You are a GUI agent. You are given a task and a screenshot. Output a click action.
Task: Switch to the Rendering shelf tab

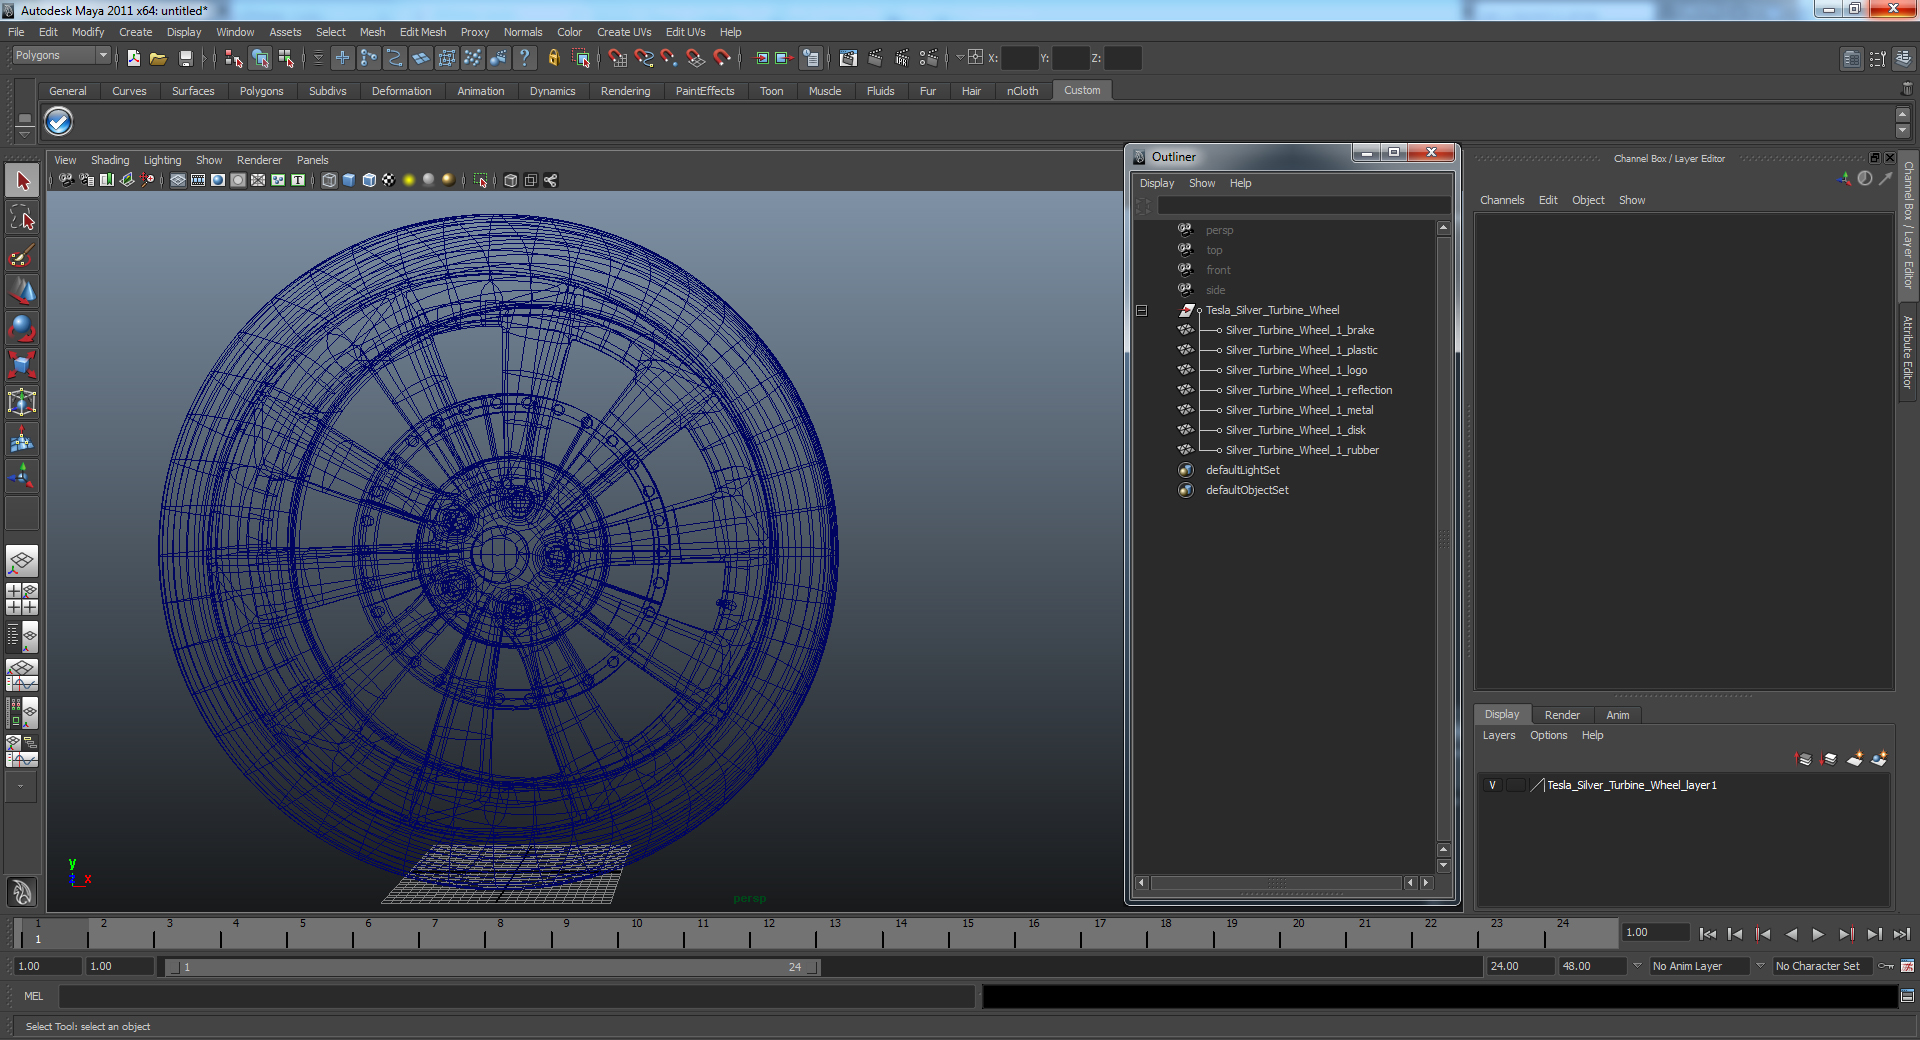[625, 91]
